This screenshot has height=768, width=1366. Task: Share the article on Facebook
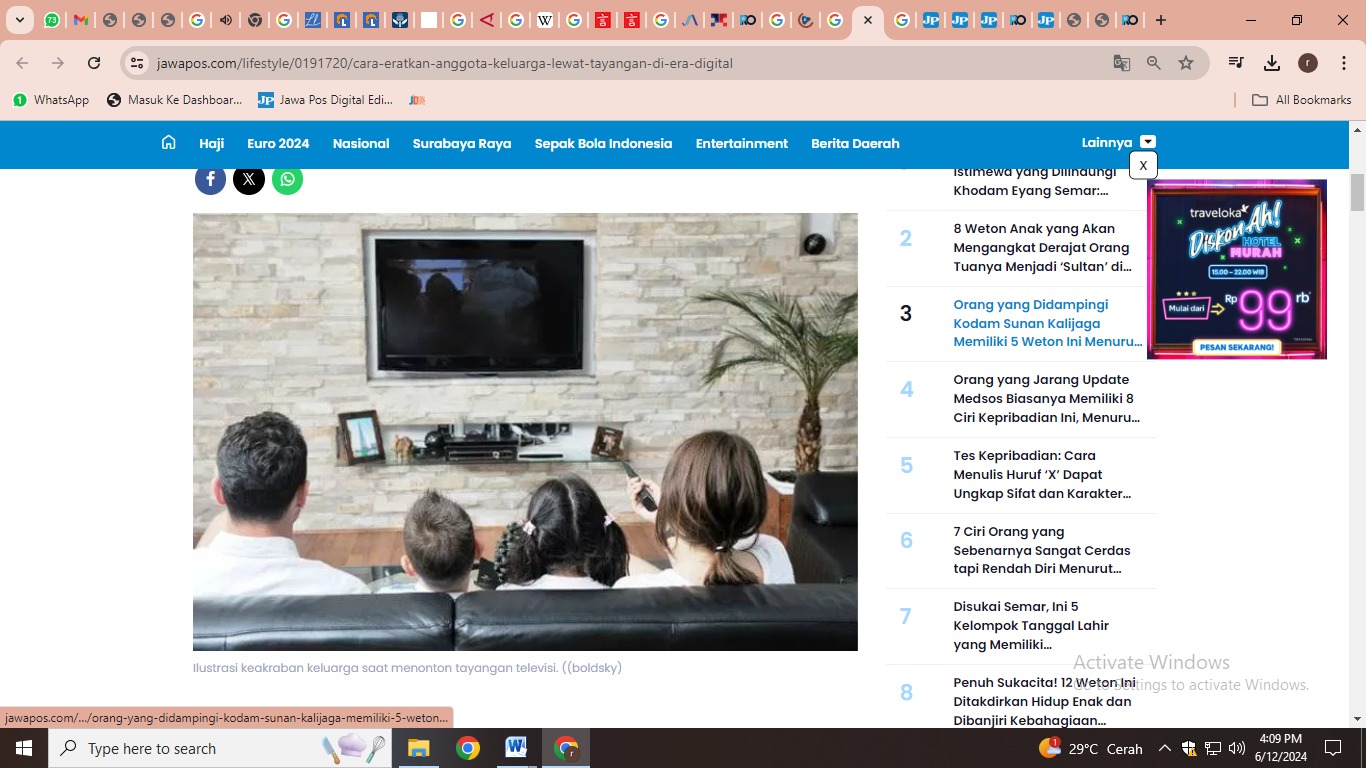coord(210,179)
